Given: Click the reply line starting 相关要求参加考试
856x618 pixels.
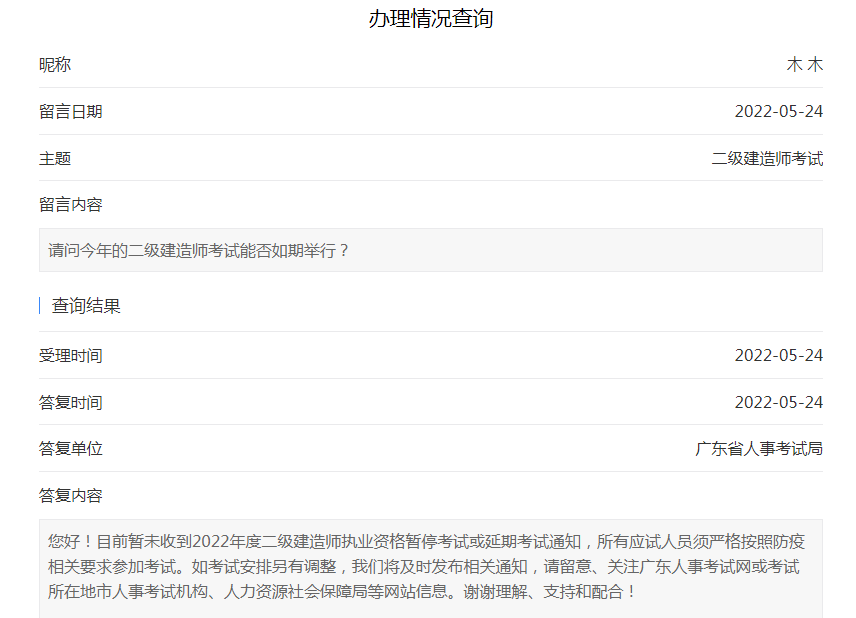Looking at the screenshot, I should (424, 567).
